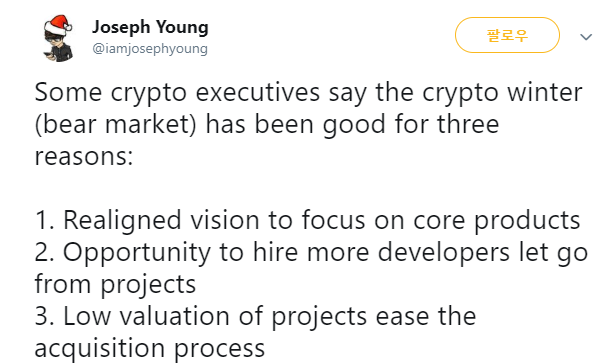
Task: Open Joseph Young's profile avatar
Action: [x=58, y=38]
